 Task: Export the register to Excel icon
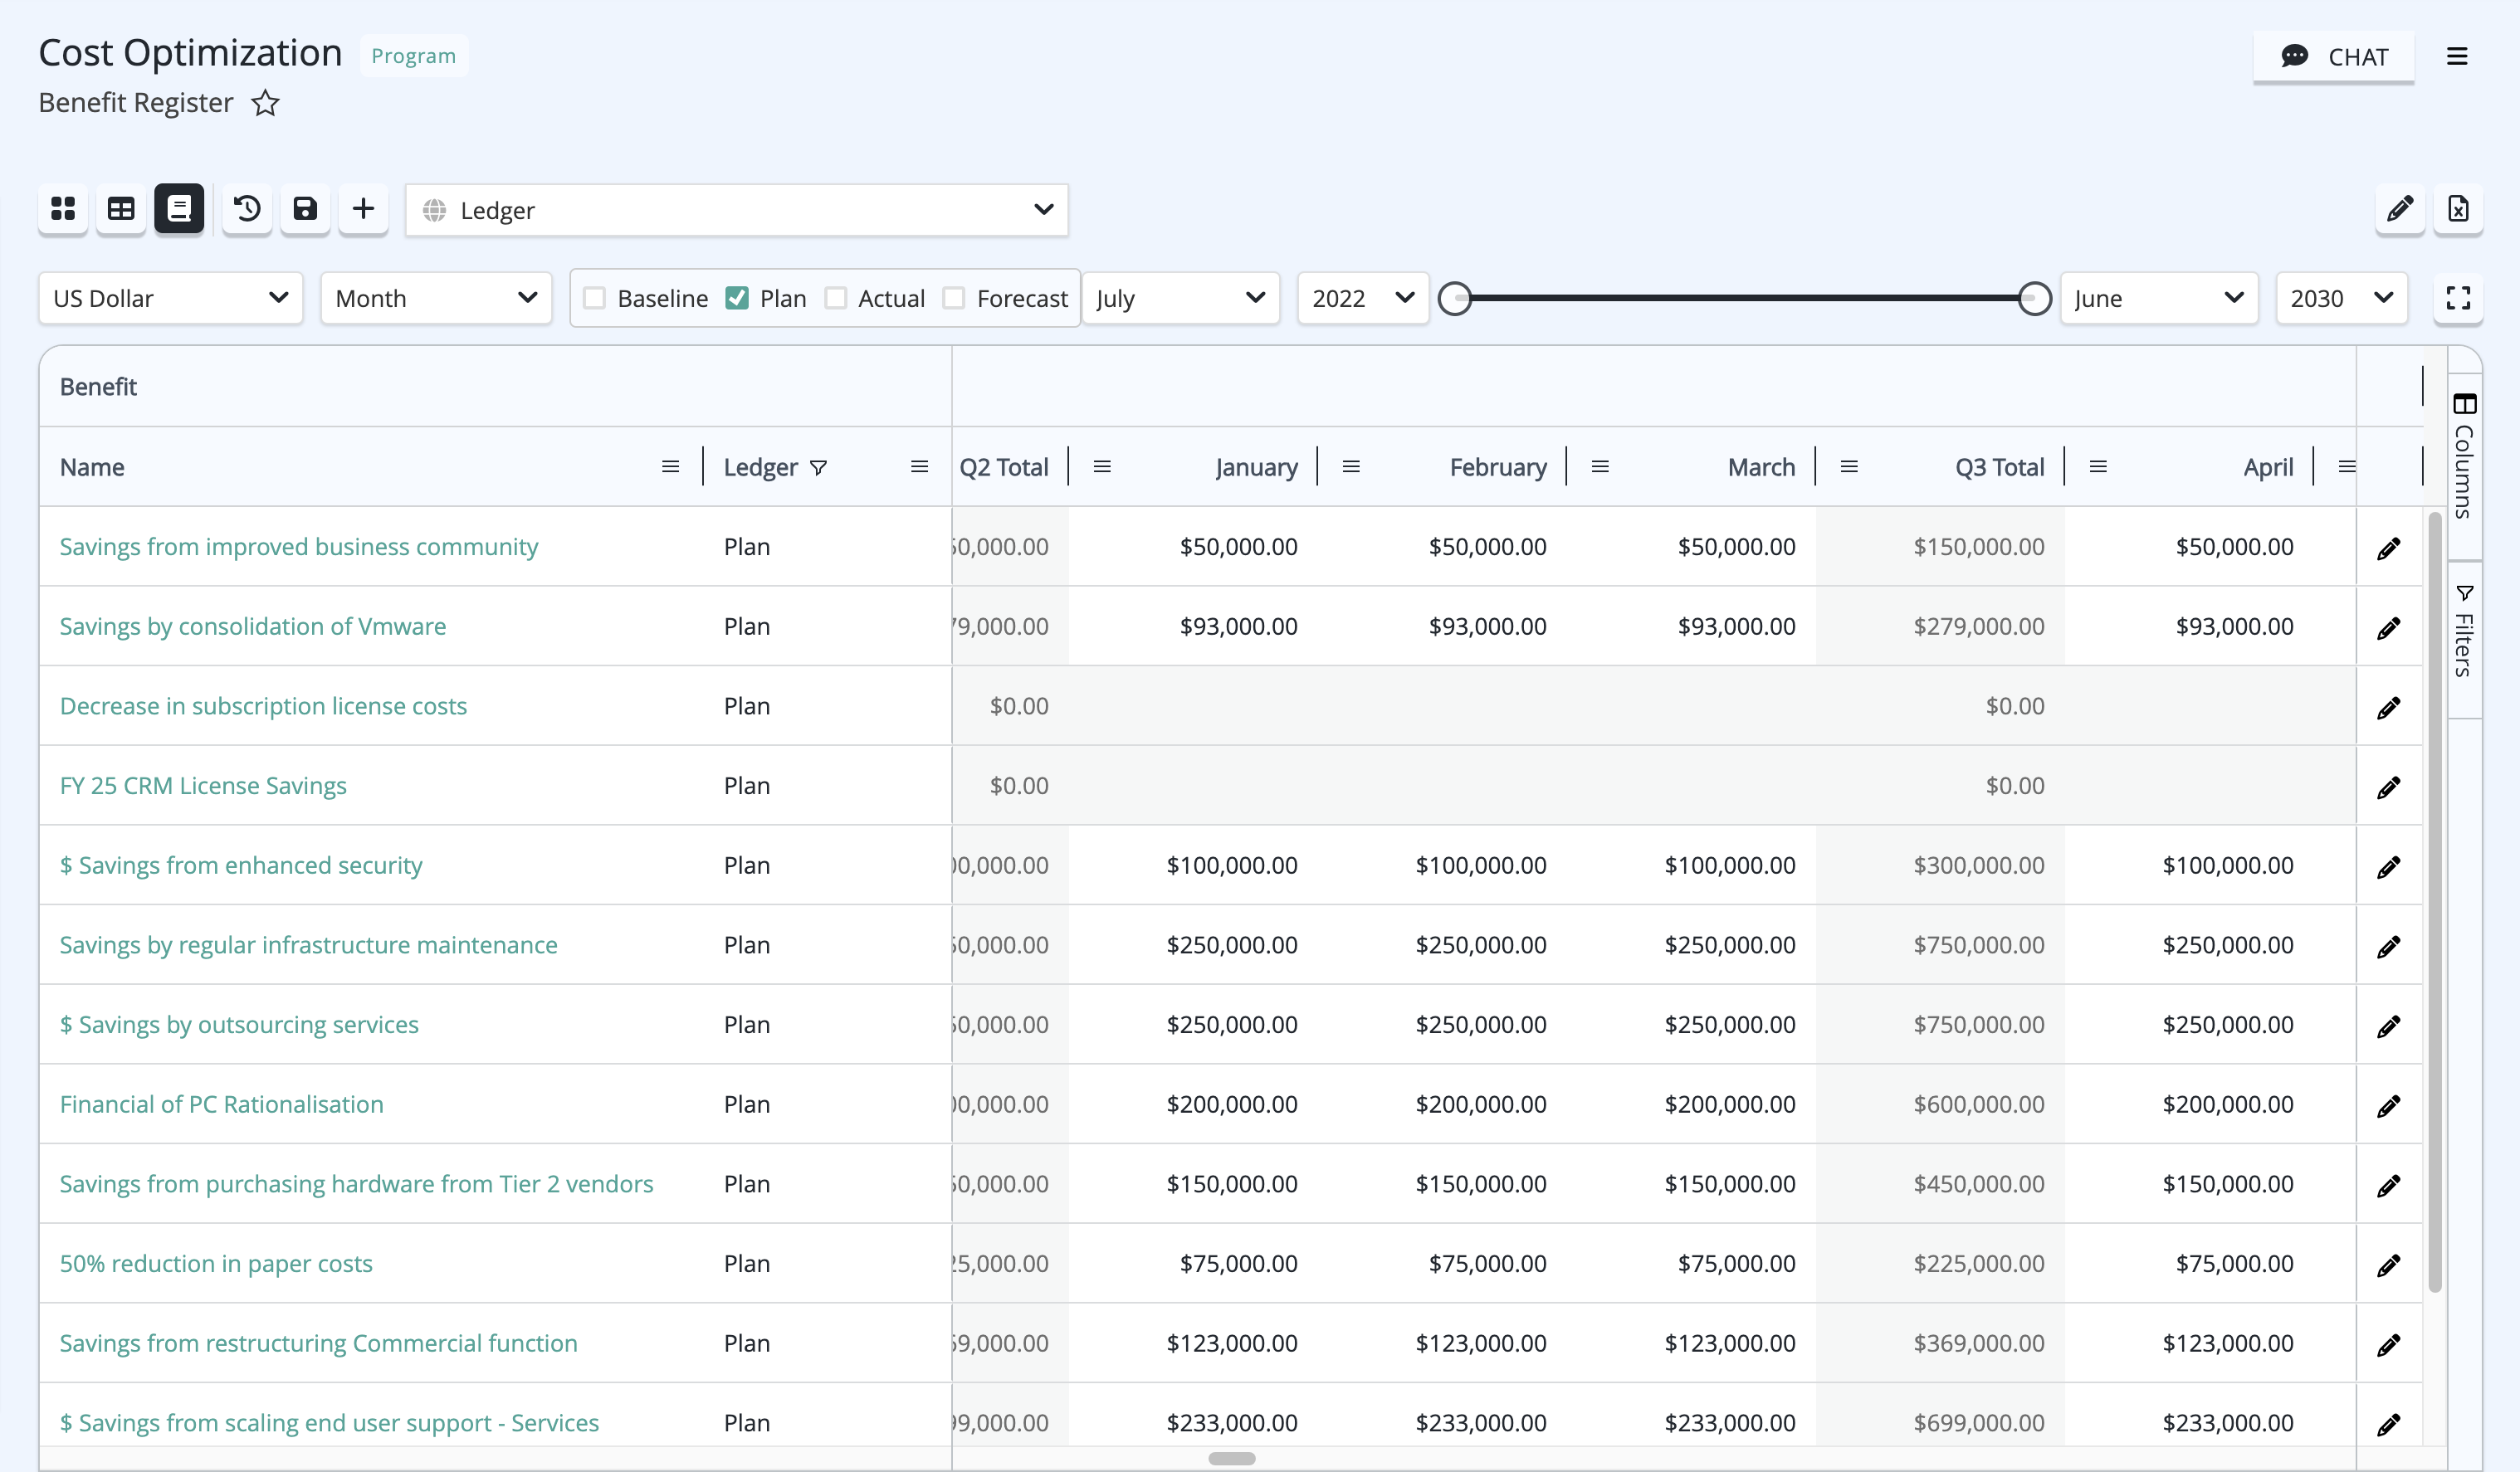[x=2458, y=209]
